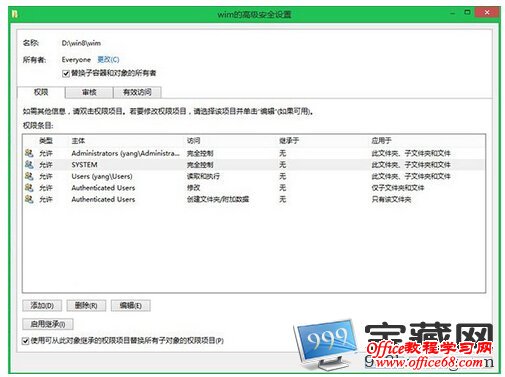Click 修改 access cell
This screenshot has height=377, width=505.
pyautogui.click(x=193, y=188)
